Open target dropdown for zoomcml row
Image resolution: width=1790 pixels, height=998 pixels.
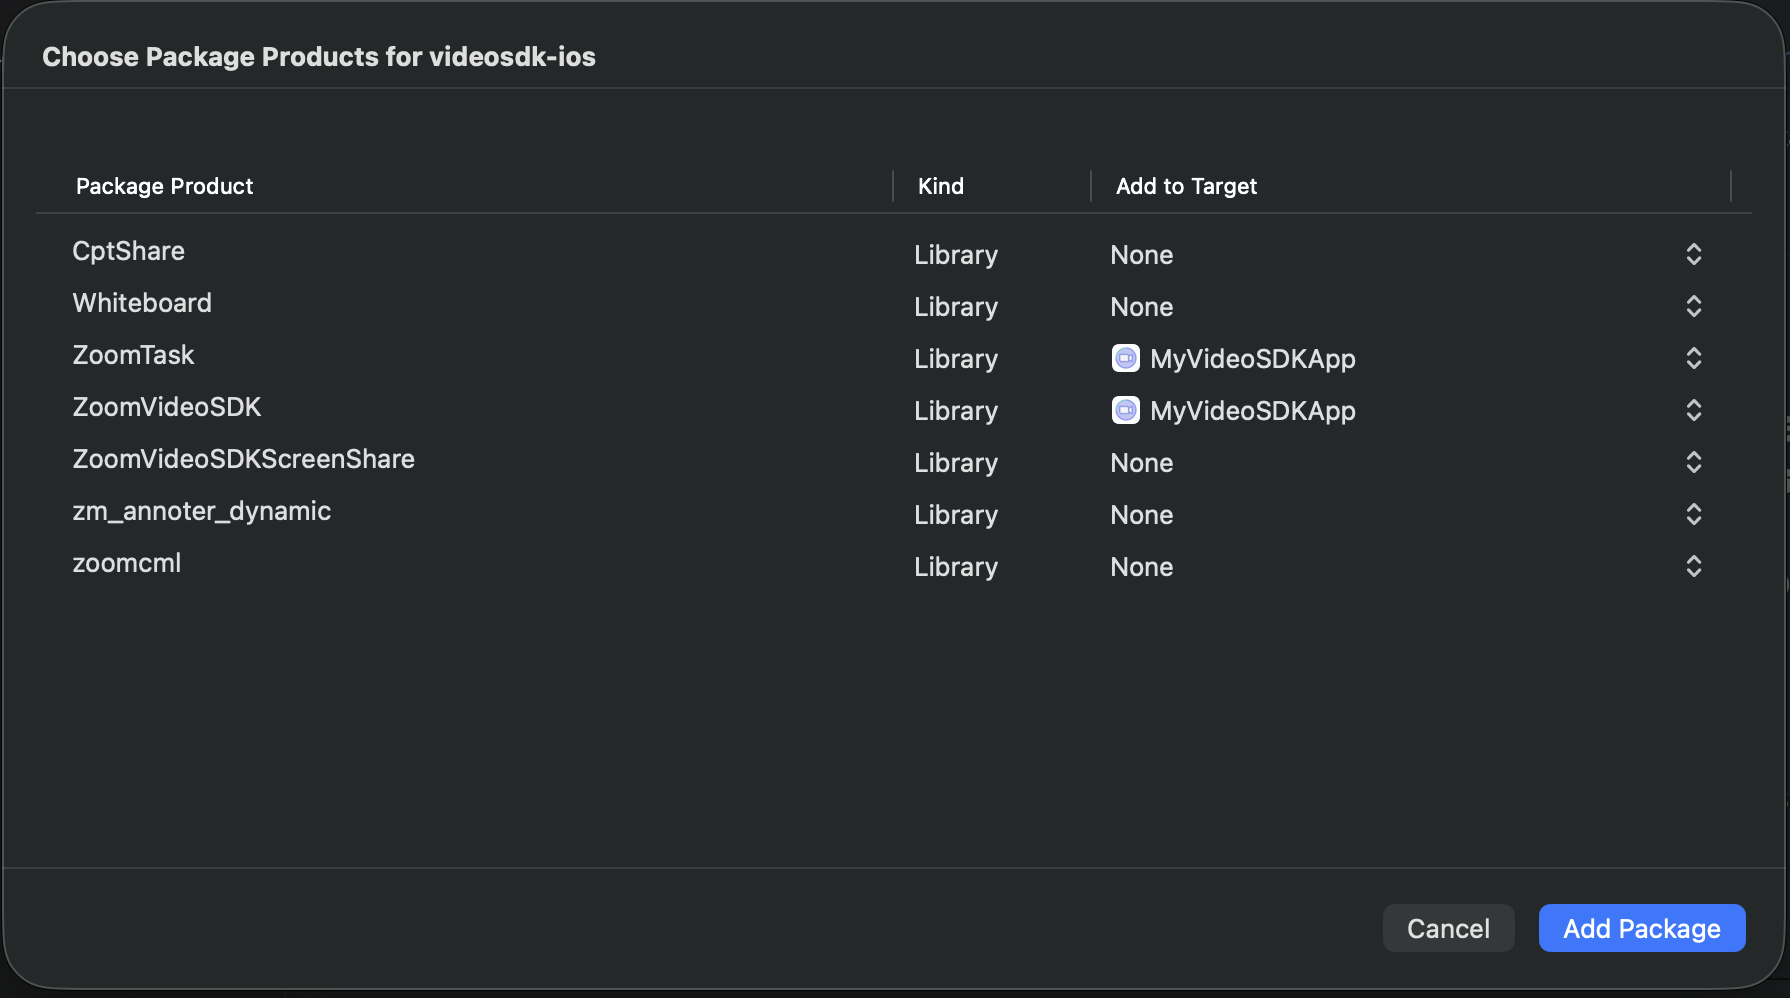[x=1693, y=566]
